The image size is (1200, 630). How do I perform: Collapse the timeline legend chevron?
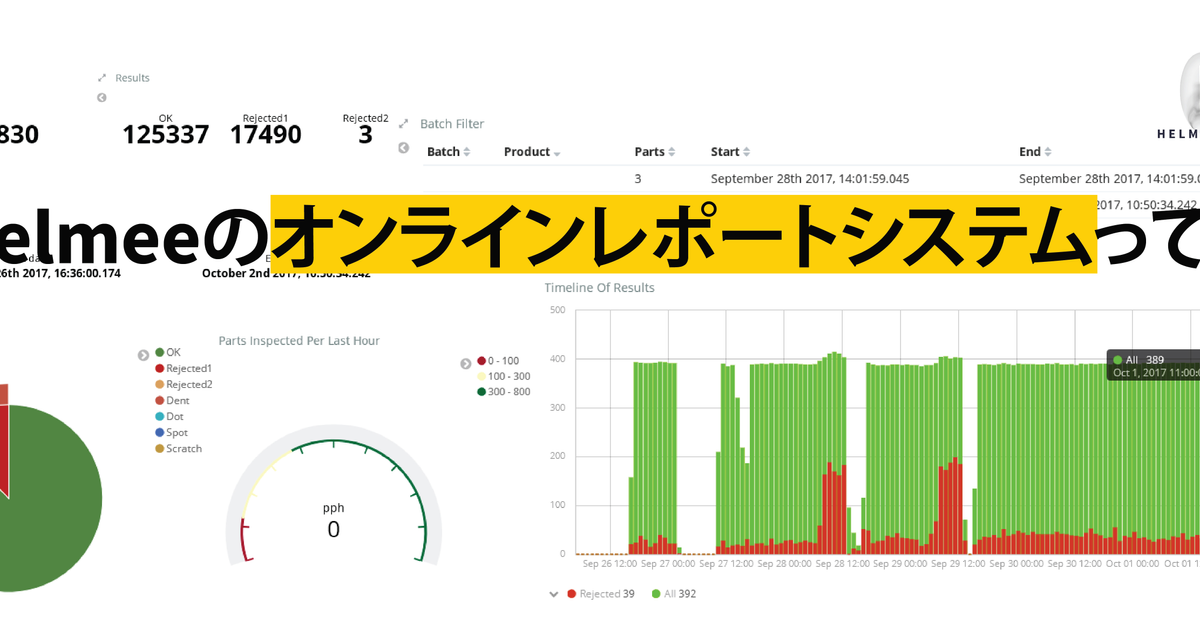(554, 594)
